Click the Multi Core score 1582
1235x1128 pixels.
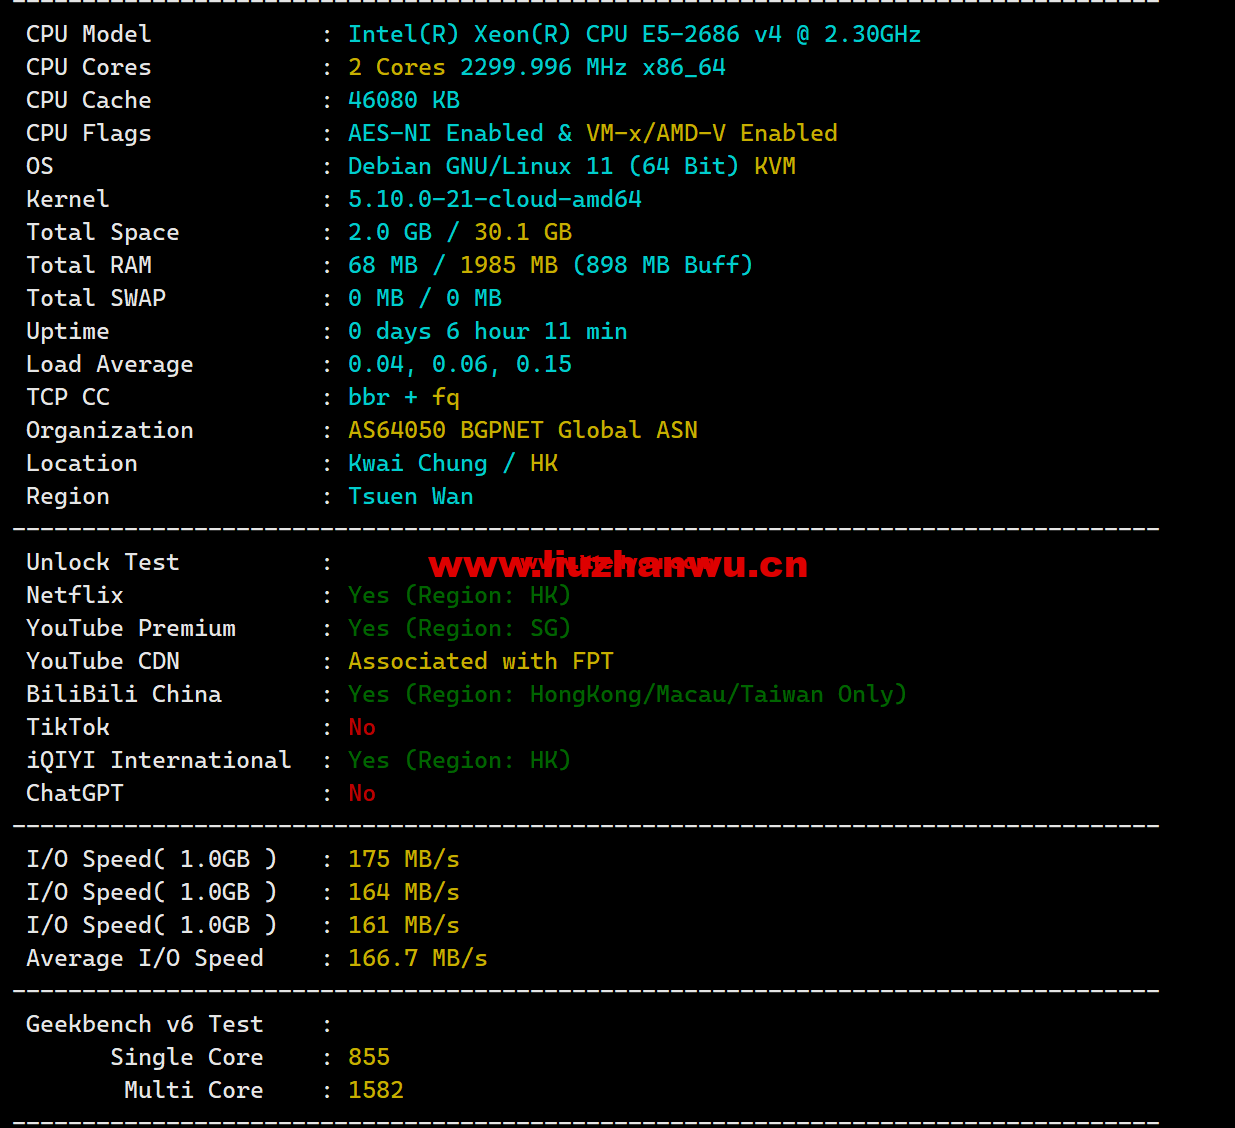376,1090
